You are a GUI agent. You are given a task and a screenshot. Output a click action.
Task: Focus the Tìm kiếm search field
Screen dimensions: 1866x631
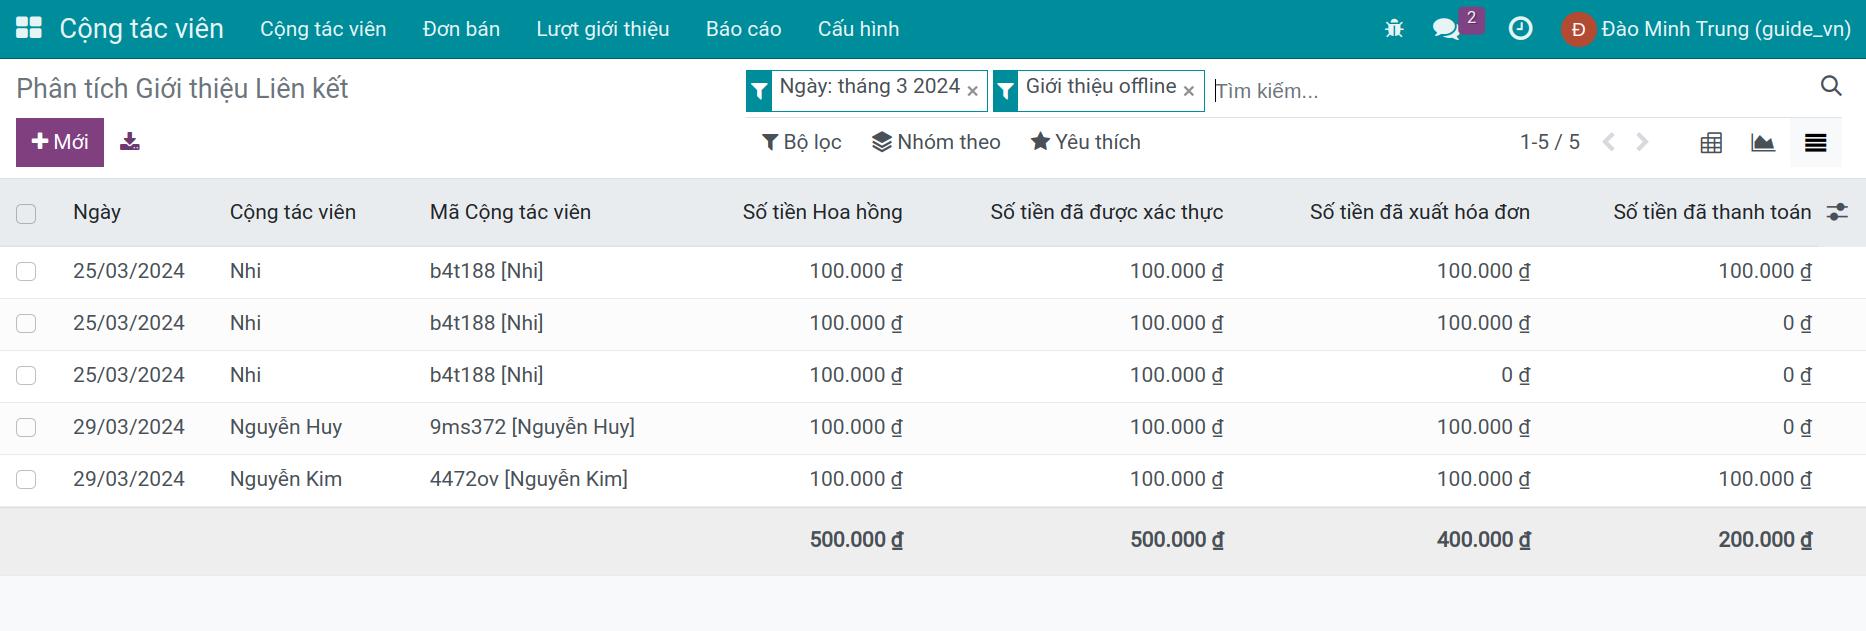click(1510, 91)
